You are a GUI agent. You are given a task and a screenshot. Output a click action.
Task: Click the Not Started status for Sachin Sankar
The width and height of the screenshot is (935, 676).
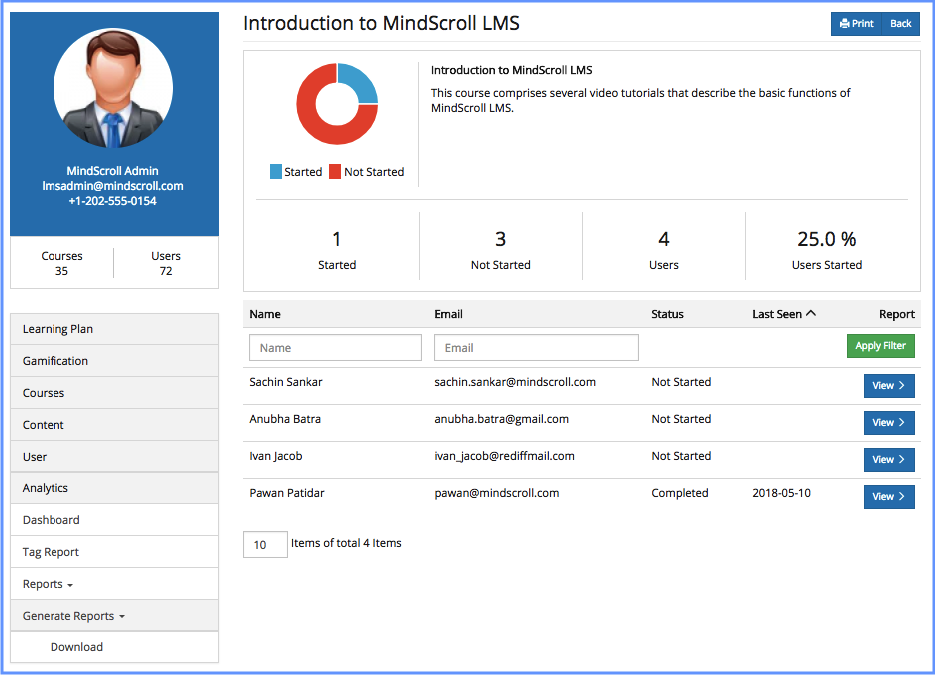[x=681, y=382]
